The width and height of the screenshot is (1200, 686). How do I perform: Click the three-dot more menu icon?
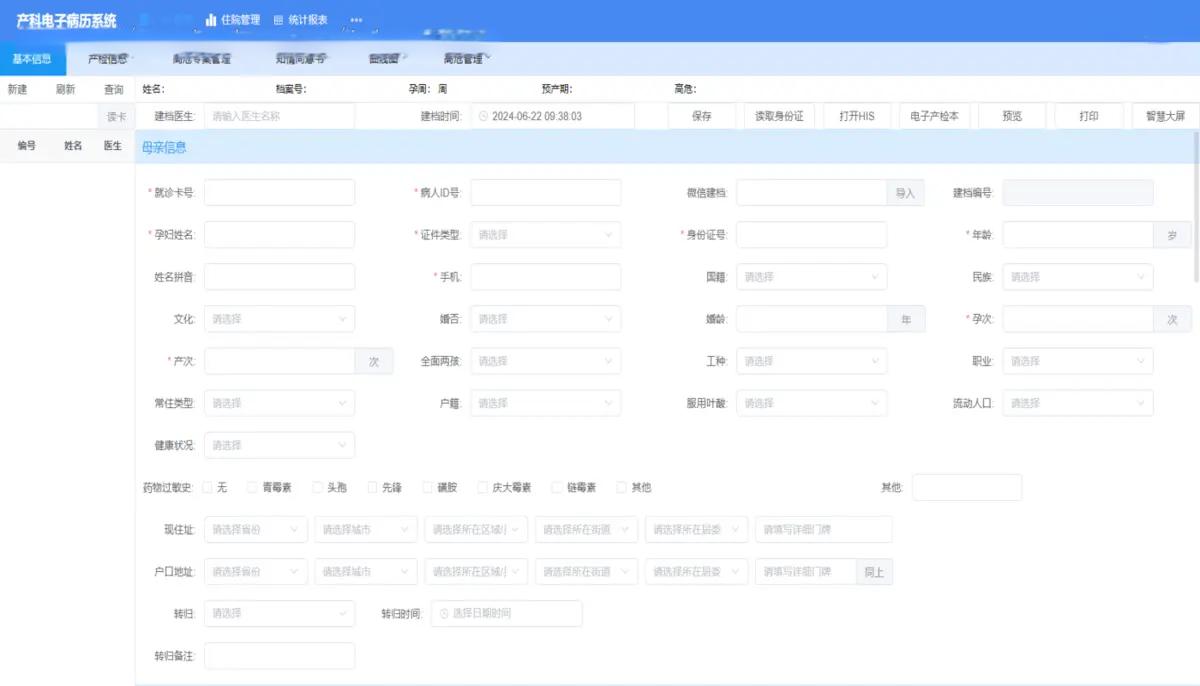356,20
